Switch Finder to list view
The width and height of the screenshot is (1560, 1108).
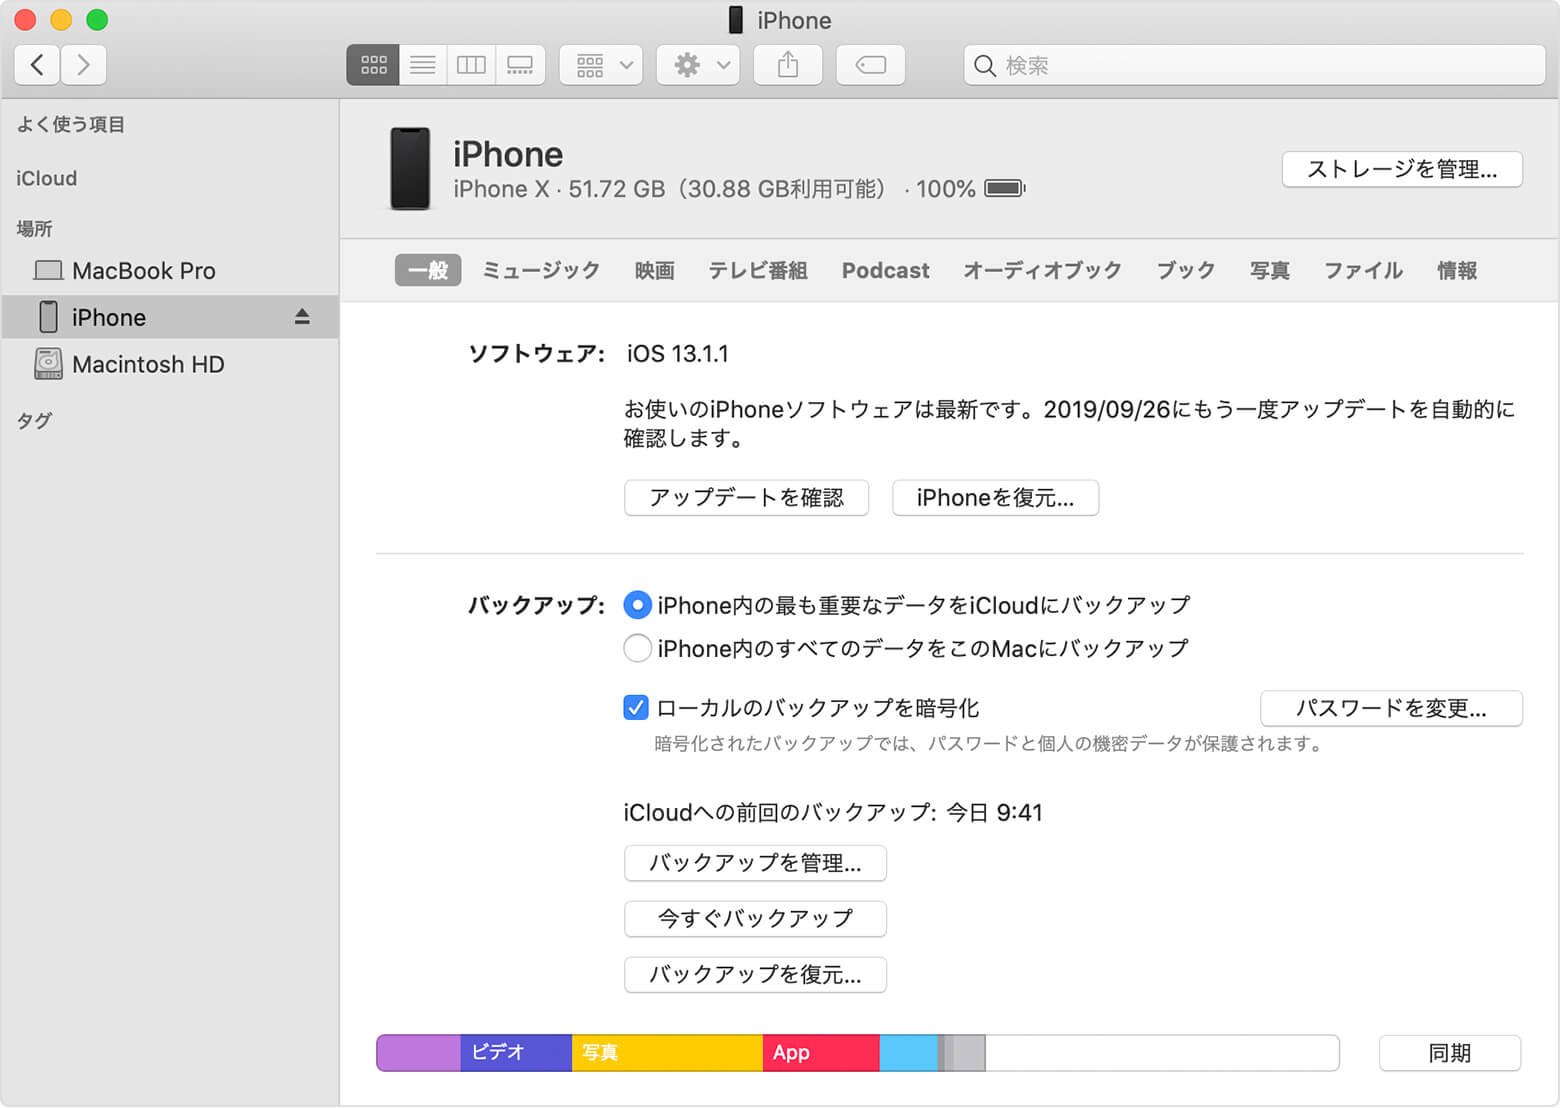point(423,65)
